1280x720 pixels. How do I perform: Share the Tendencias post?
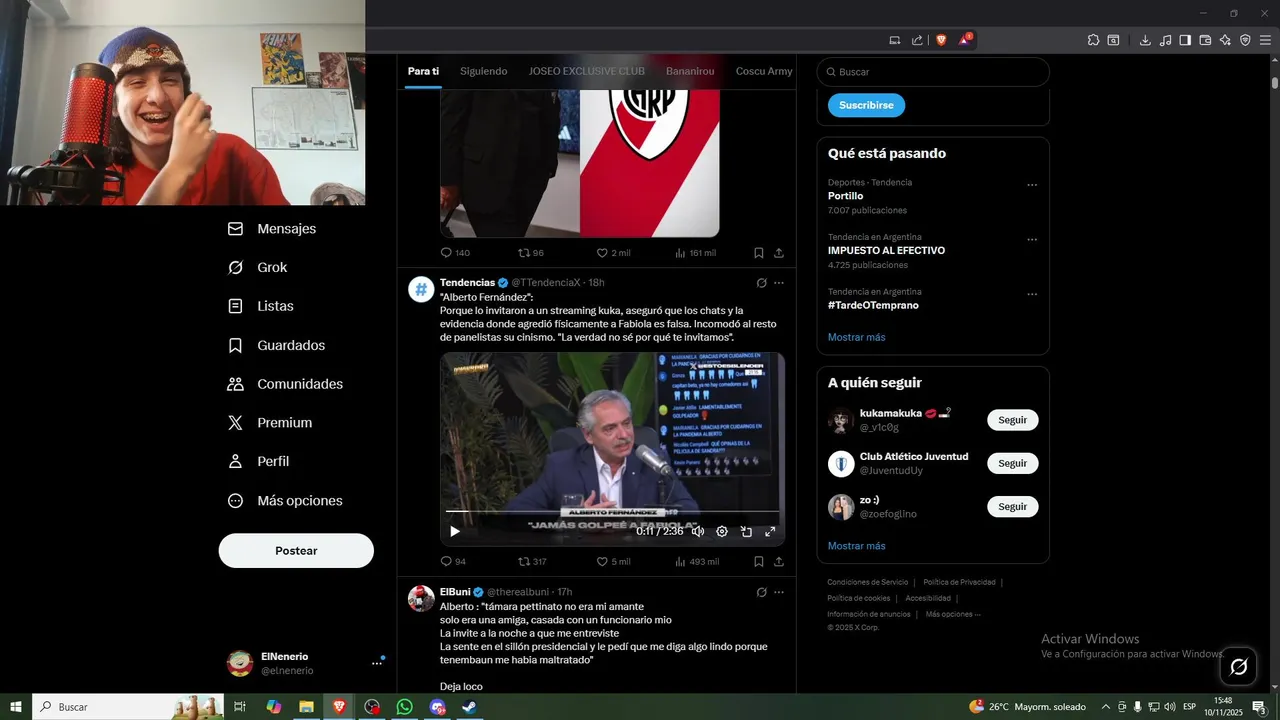pyautogui.click(x=779, y=562)
